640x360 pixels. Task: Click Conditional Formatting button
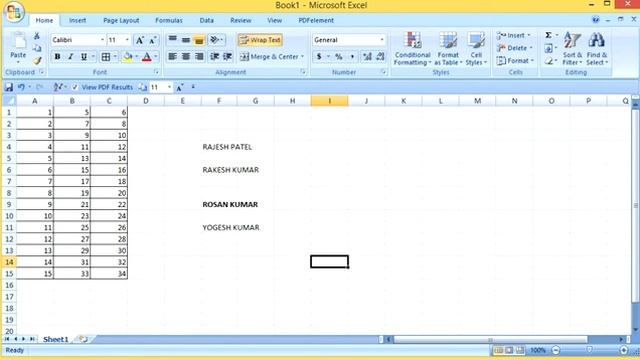pyautogui.click(x=413, y=49)
